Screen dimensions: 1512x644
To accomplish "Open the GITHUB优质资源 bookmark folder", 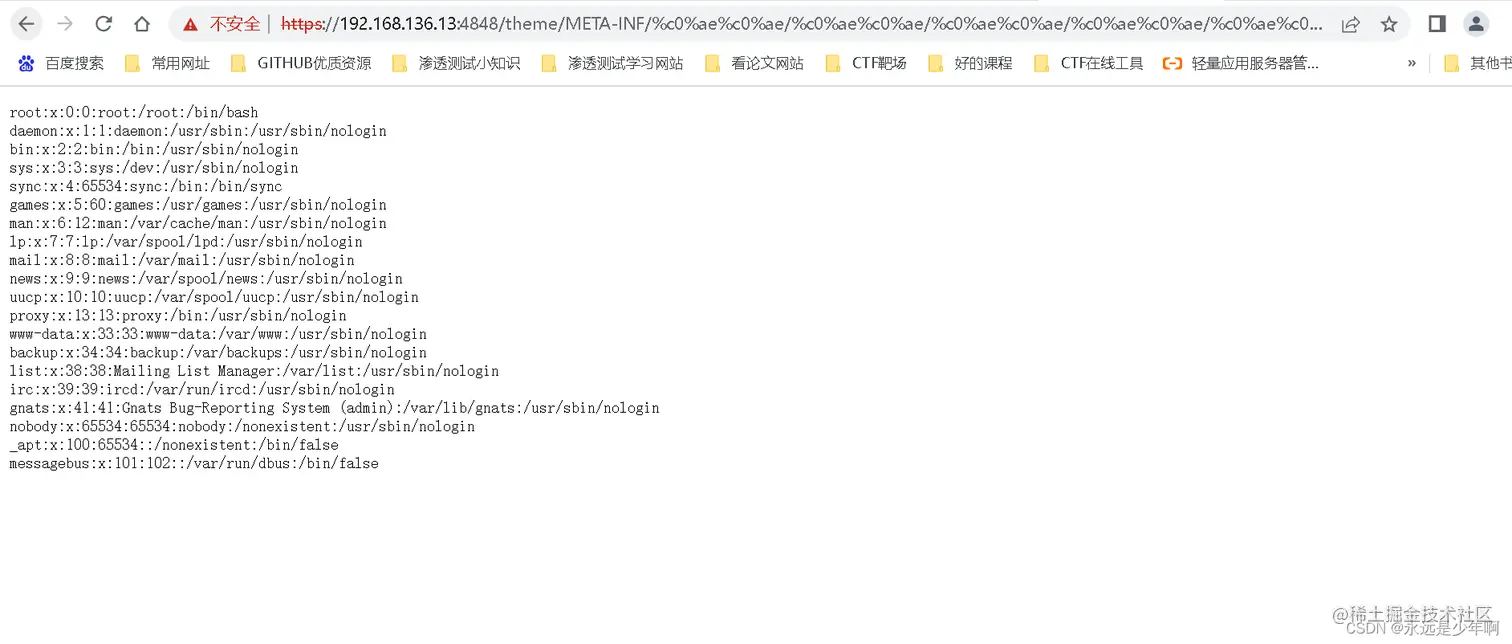I will (x=301, y=63).
